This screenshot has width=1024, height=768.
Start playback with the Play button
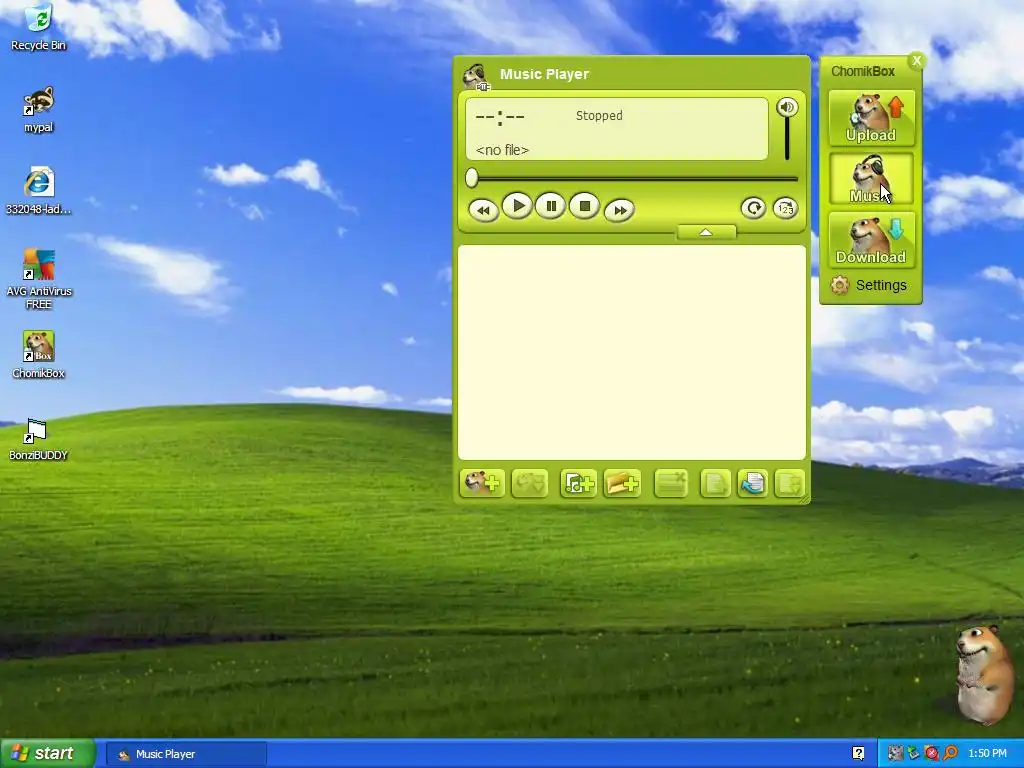(518, 206)
